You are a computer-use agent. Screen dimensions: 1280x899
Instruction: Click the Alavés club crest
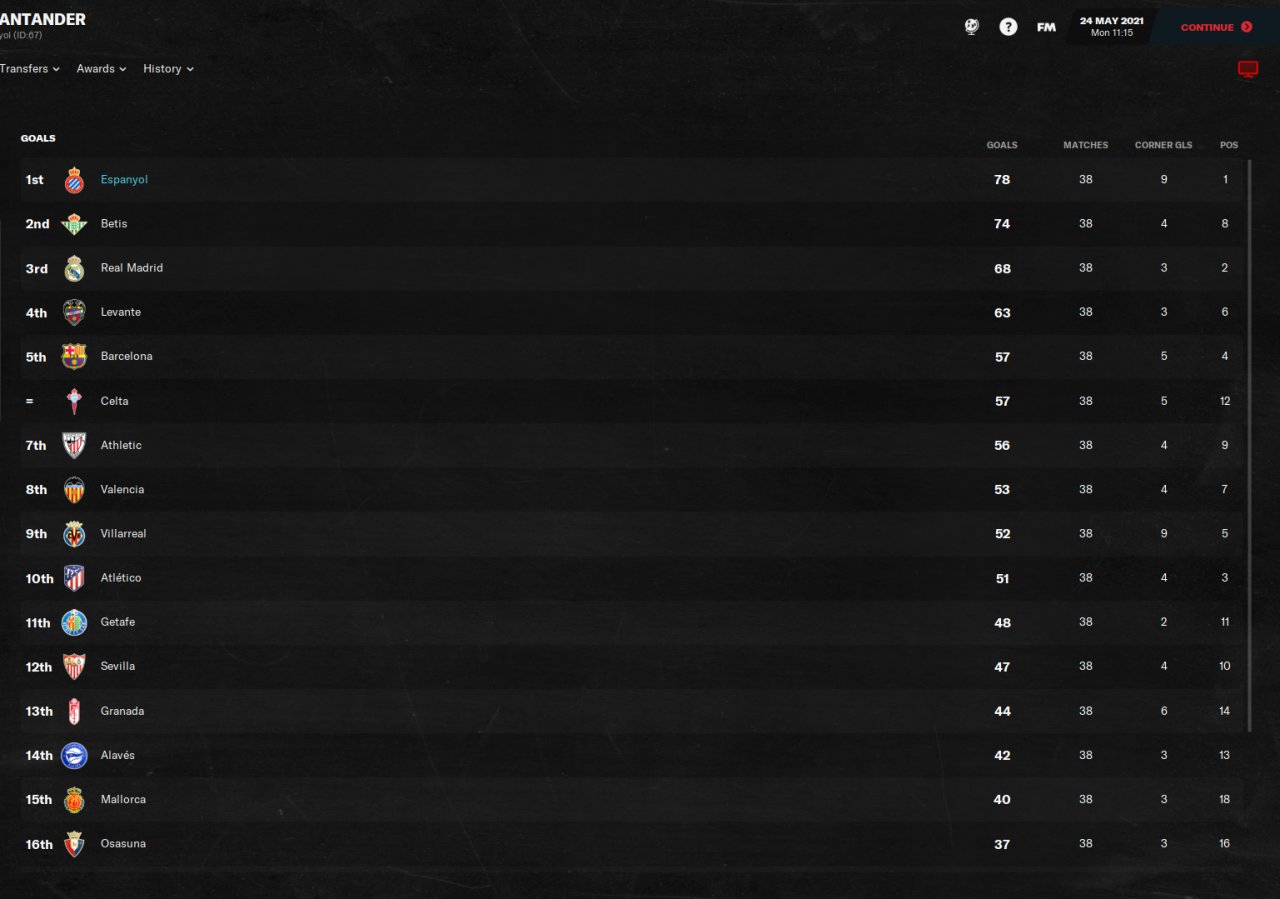point(74,755)
